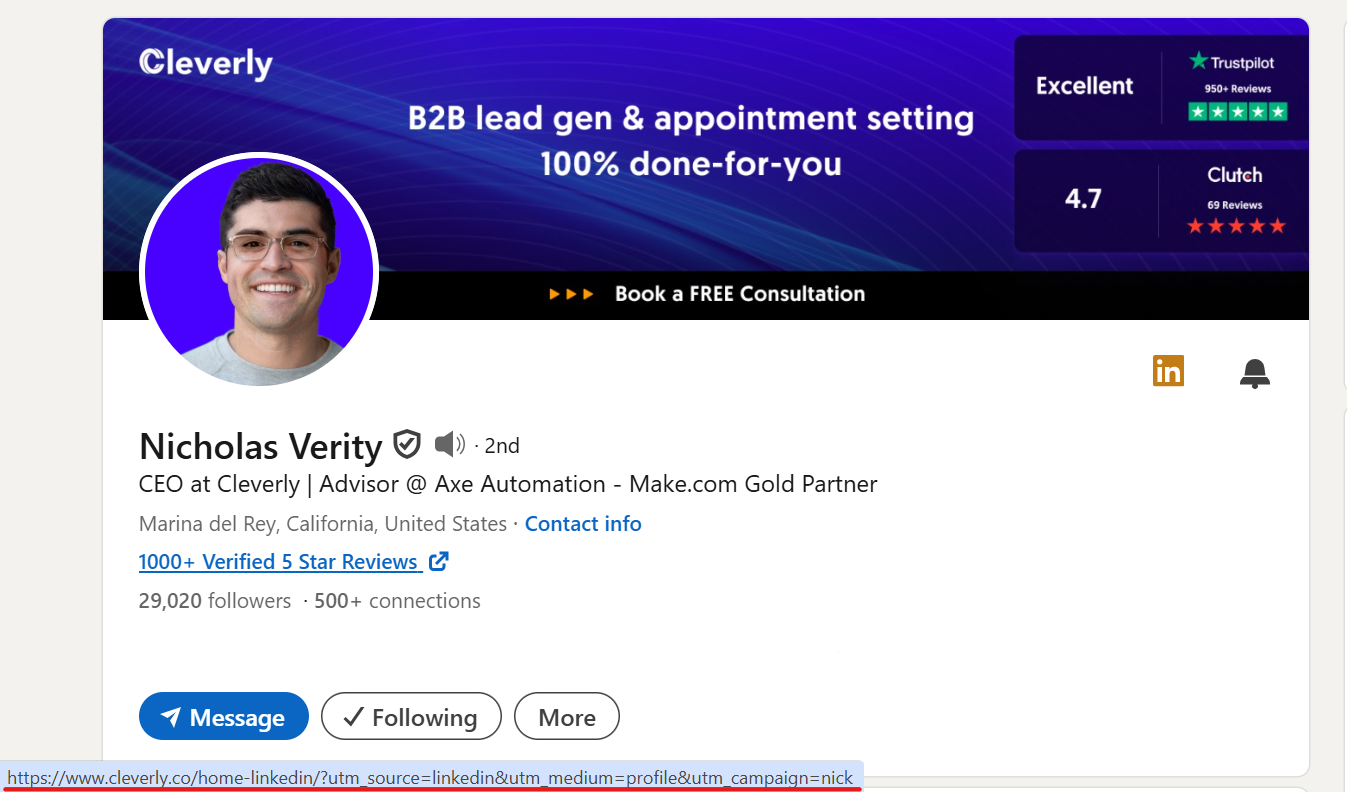Click the Clutch 4.7 rating card

[1161, 201]
